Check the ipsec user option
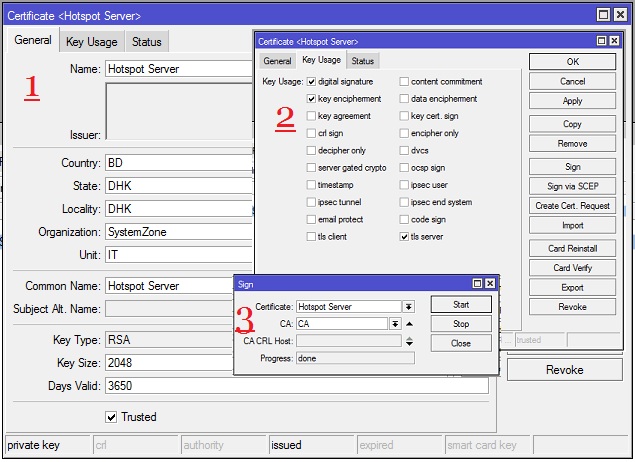The width and height of the screenshot is (635, 462). coord(404,185)
